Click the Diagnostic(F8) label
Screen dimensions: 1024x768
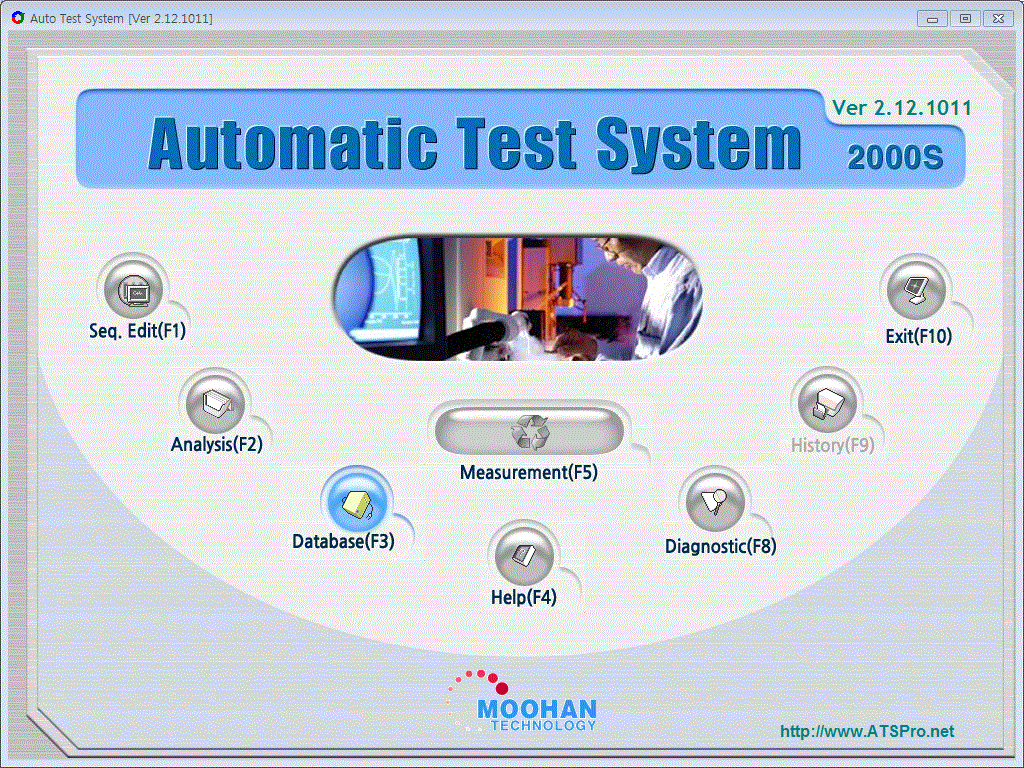[x=721, y=546]
